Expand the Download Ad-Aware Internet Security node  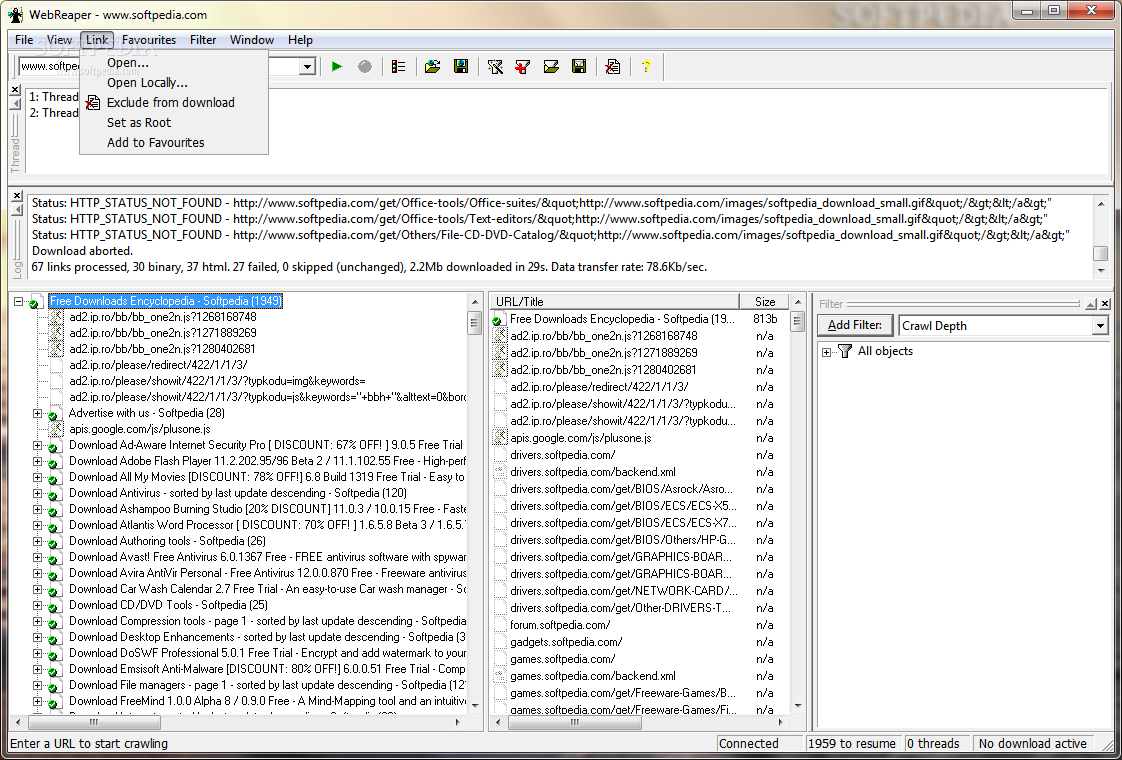click(37, 445)
